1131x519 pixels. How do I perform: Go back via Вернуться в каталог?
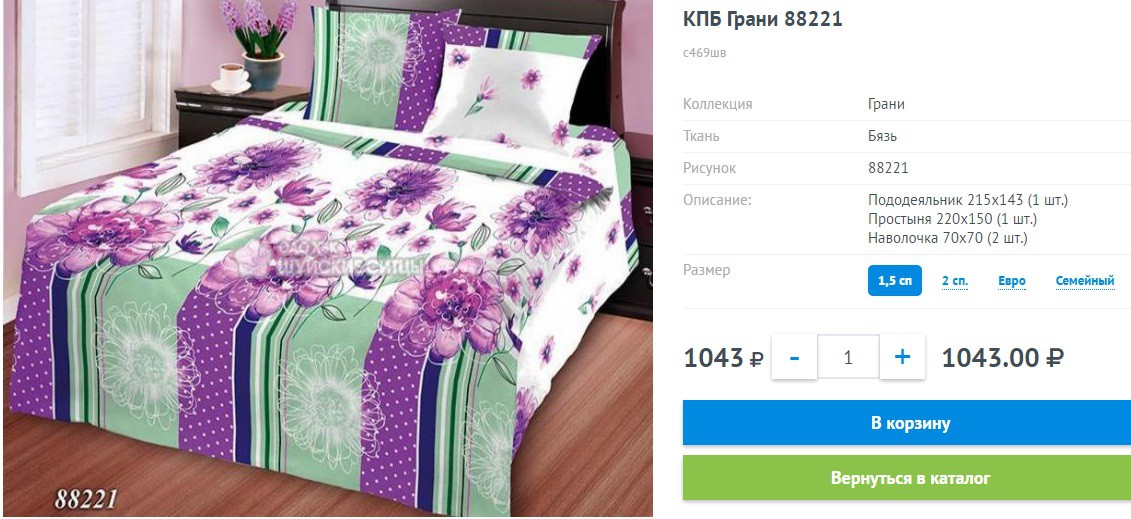click(907, 478)
